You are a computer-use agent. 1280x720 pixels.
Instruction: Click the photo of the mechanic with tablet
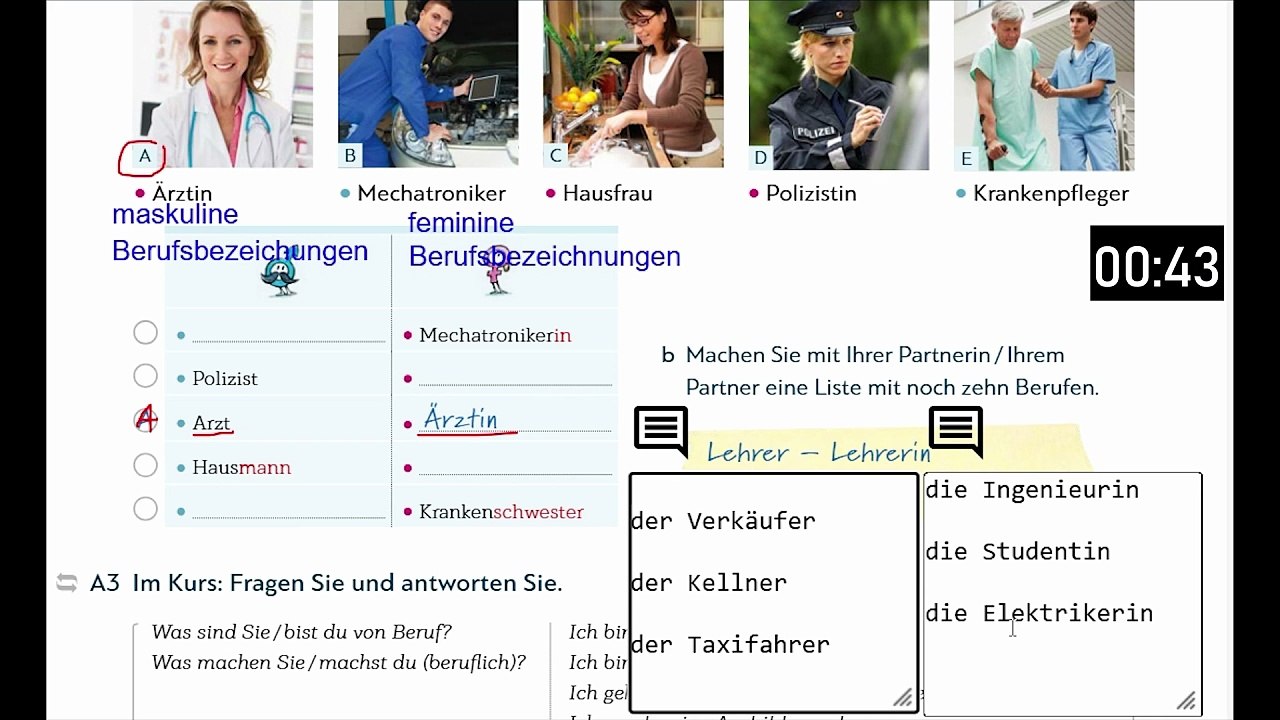(x=428, y=84)
